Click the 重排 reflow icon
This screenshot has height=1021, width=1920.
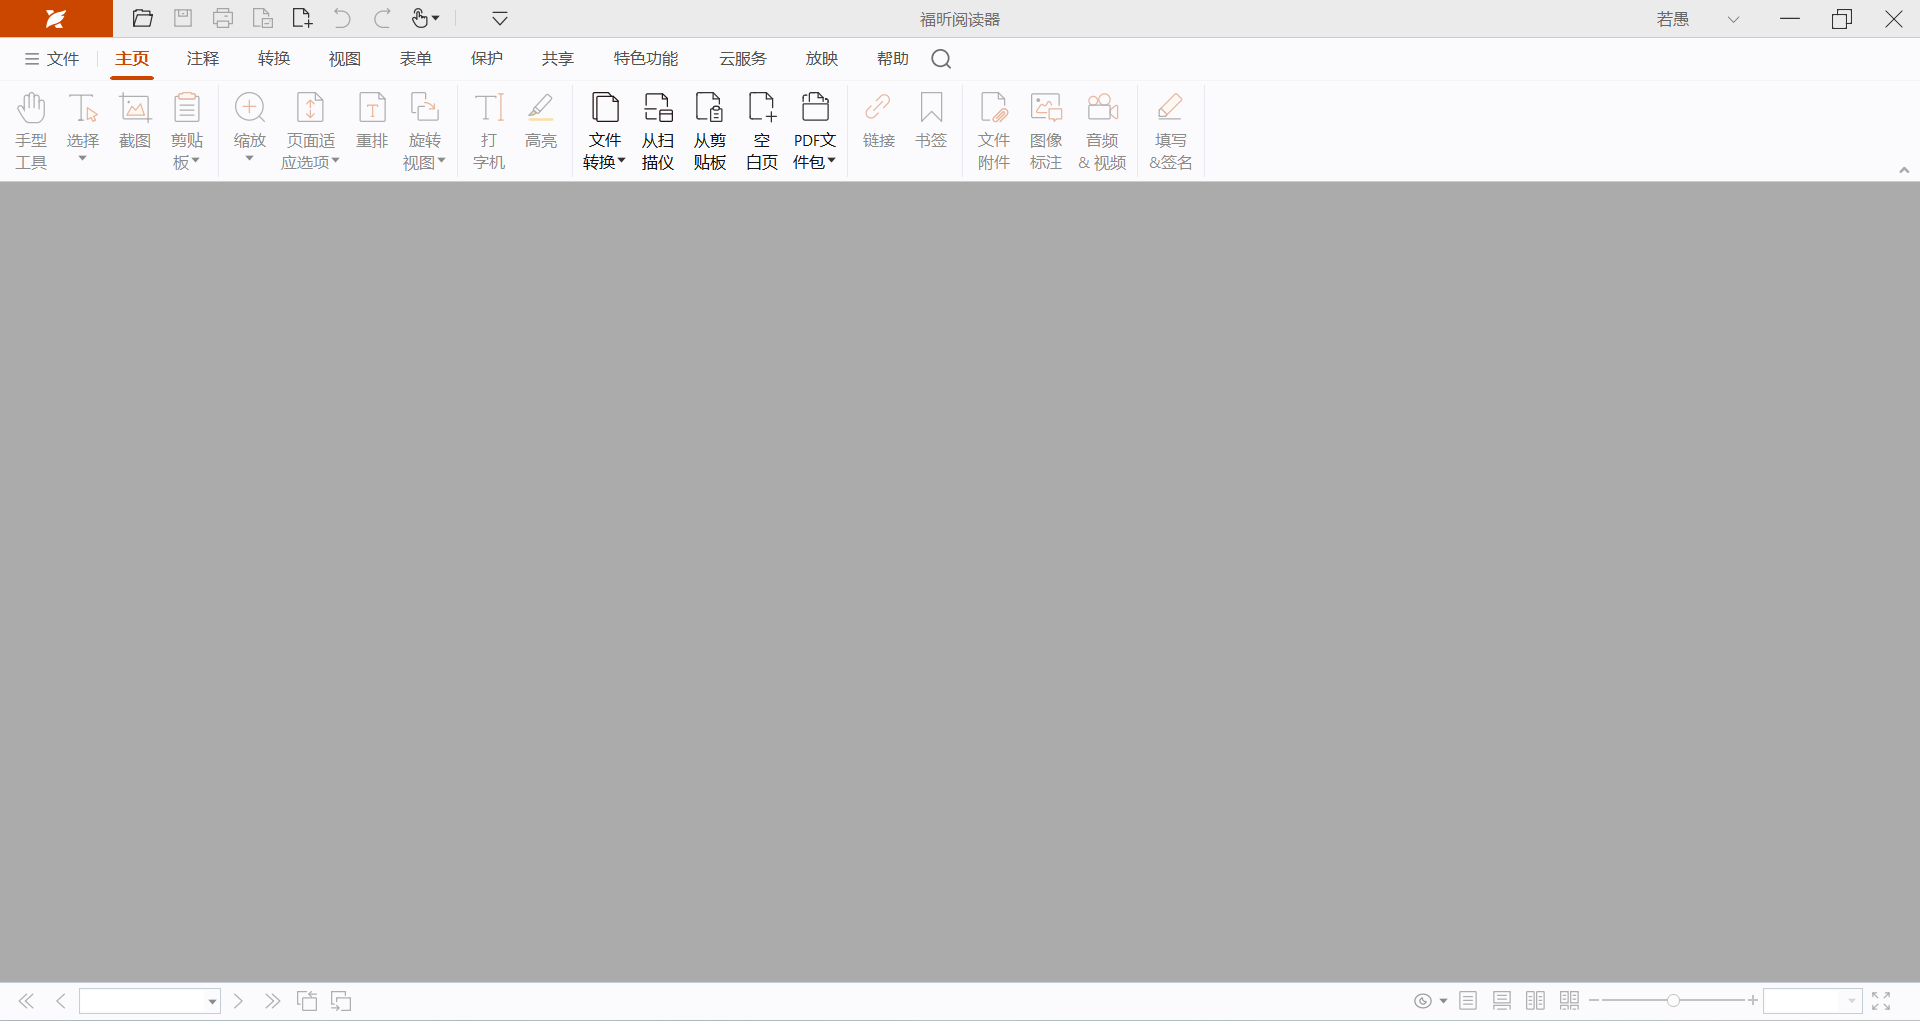click(x=372, y=121)
